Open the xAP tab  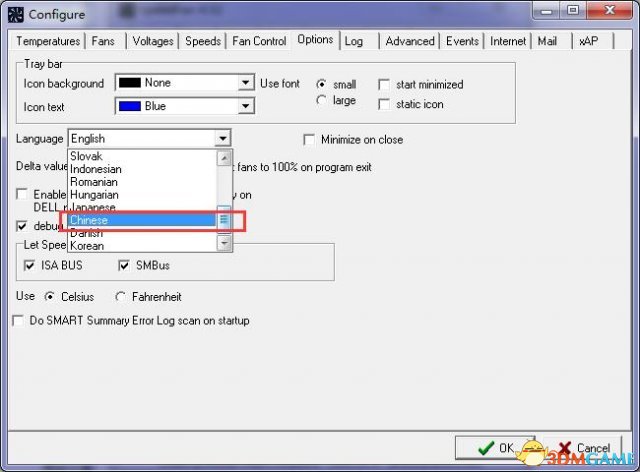coord(588,41)
